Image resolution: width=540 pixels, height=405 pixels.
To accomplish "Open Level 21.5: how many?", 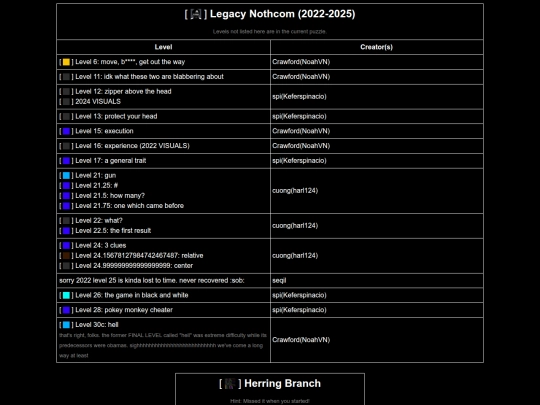I will pos(110,196).
